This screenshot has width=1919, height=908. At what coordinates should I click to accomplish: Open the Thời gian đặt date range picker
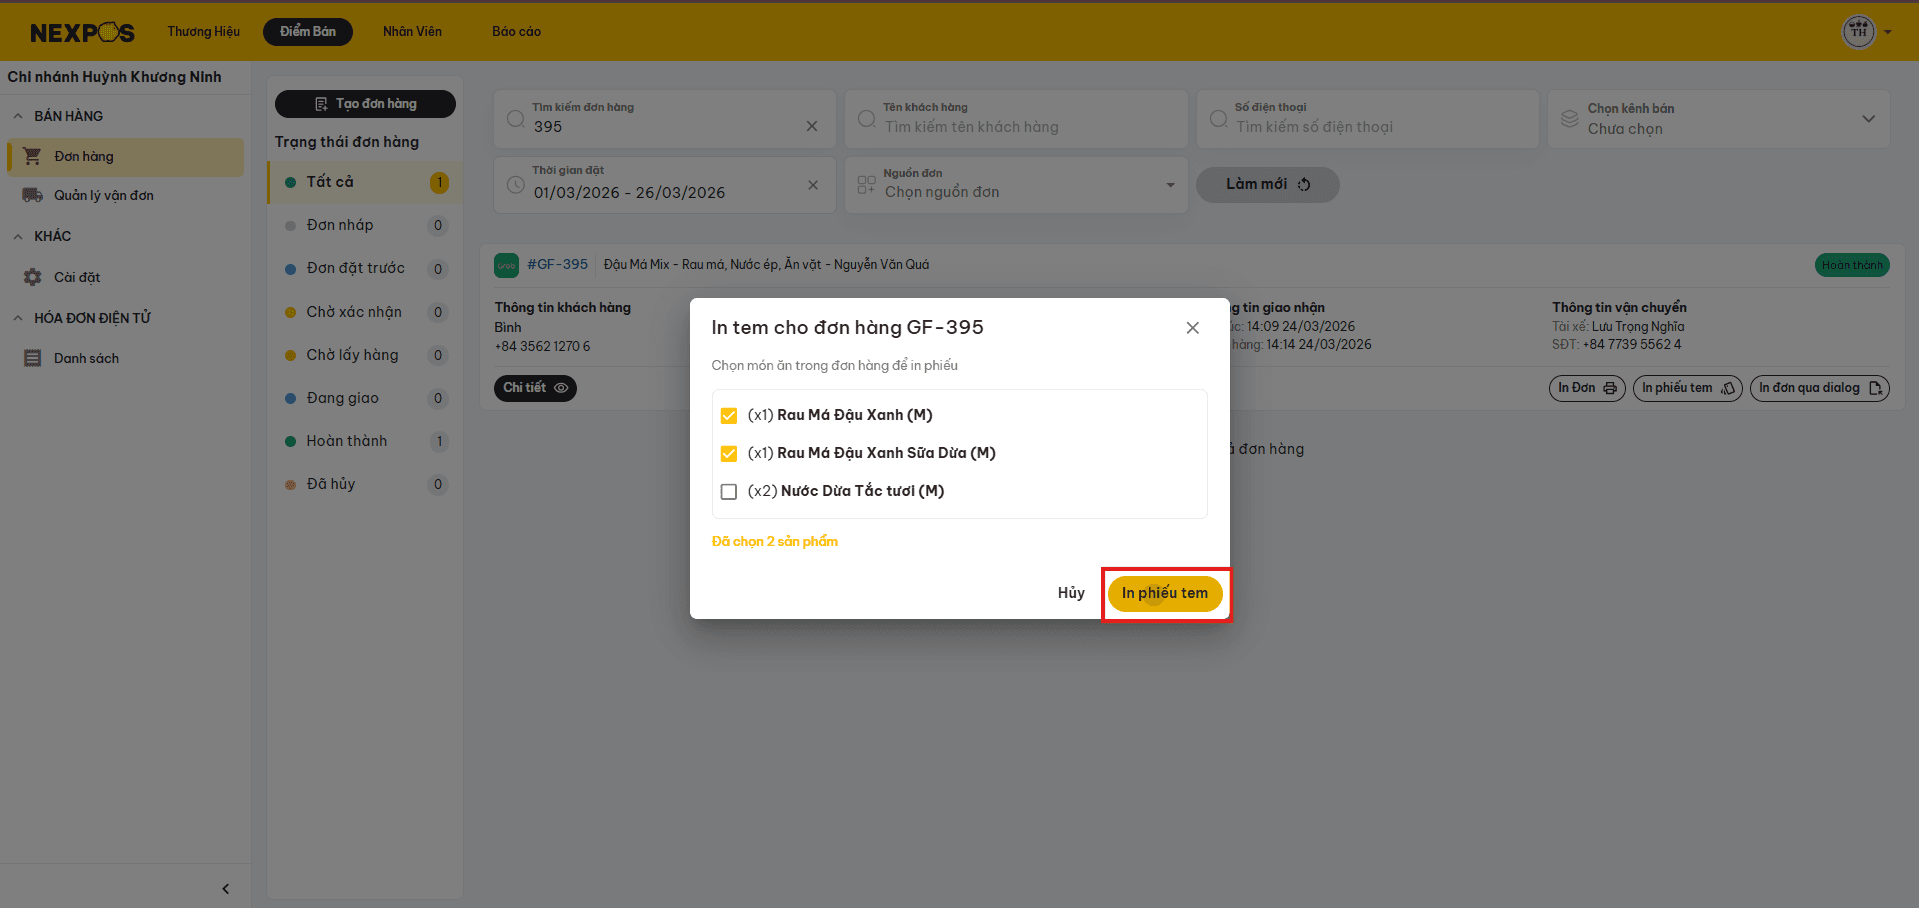click(x=664, y=185)
